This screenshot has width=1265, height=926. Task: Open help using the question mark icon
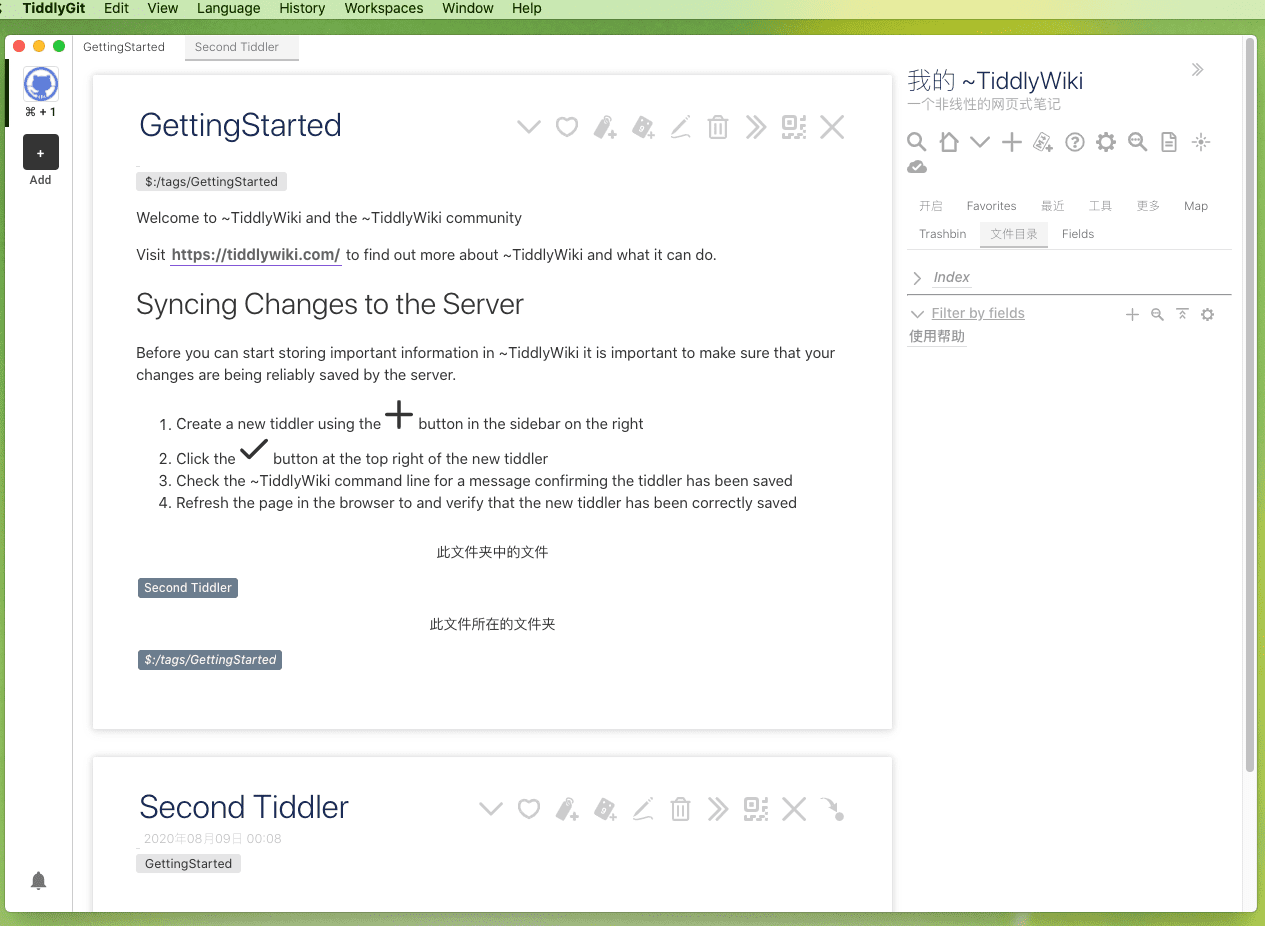pos(1074,141)
